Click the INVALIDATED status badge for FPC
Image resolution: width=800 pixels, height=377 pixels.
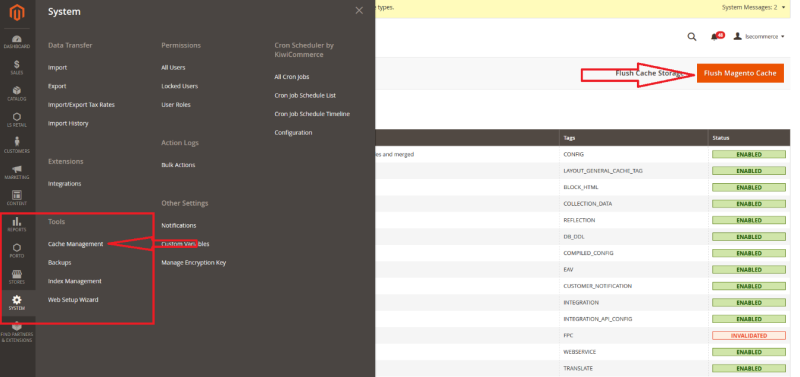pyautogui.click(x=749, y=336)
